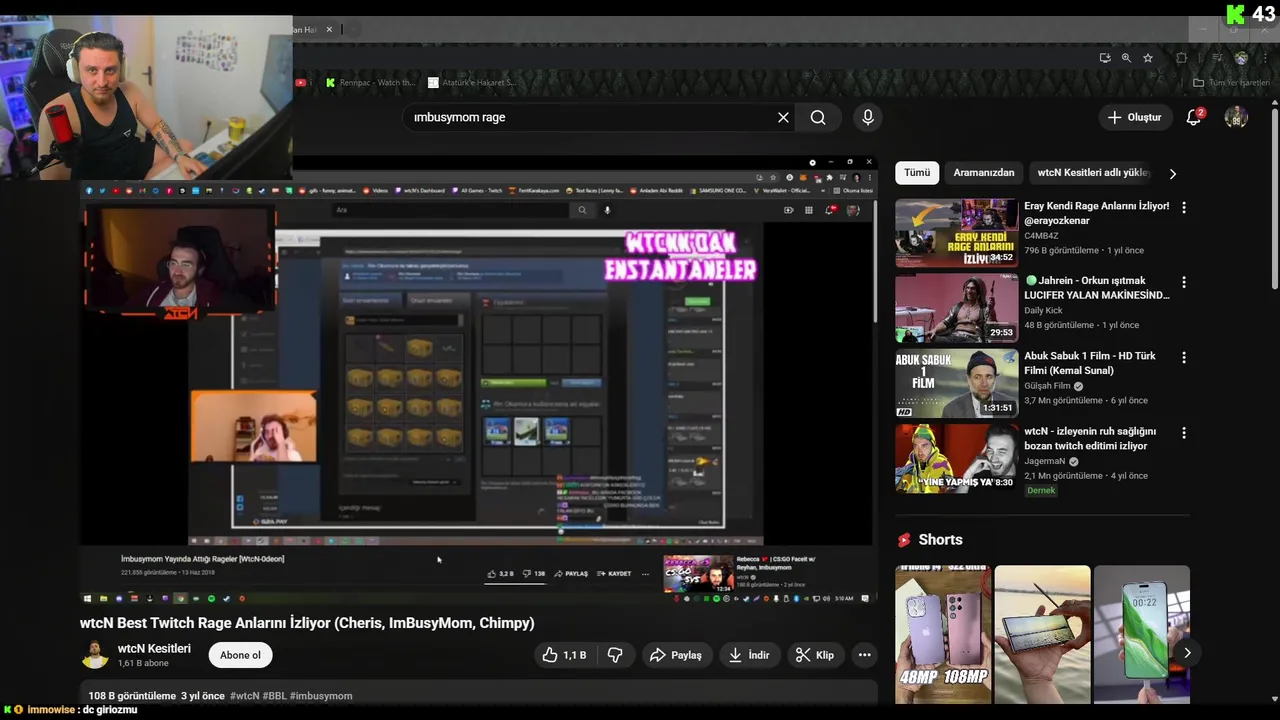The image size is (1280, 720).
Task: Open the Abuk Sabuk 1 Film thumbnail
Action: [x=957, y=383]
